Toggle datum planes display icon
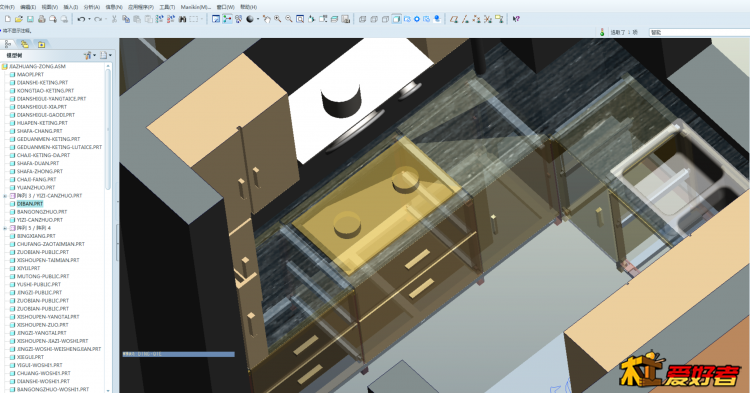 pyautogui.click(x=453, y=19)
